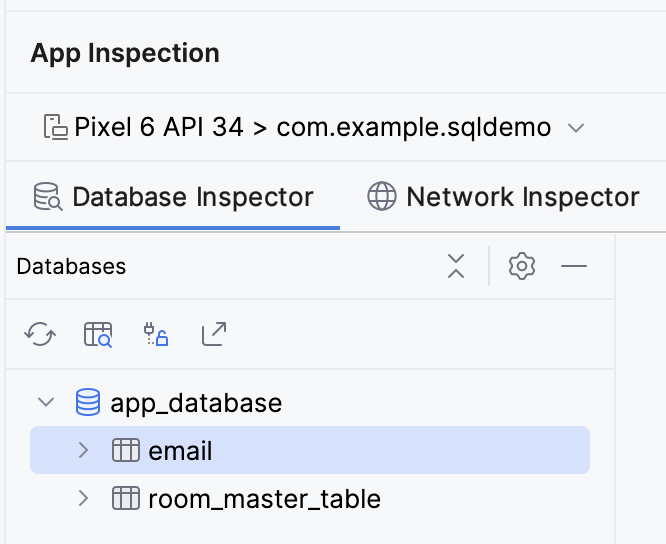Screen dimensions: 666x544
Task: Collapse the app_database tree node
Action: [46, 403]
